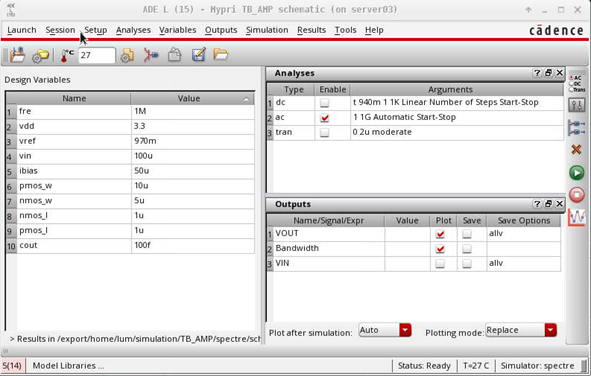Viewport: 591px width, 376px height.
Task: Click help icon in Analyses panel header
Action: pos(537,73)
